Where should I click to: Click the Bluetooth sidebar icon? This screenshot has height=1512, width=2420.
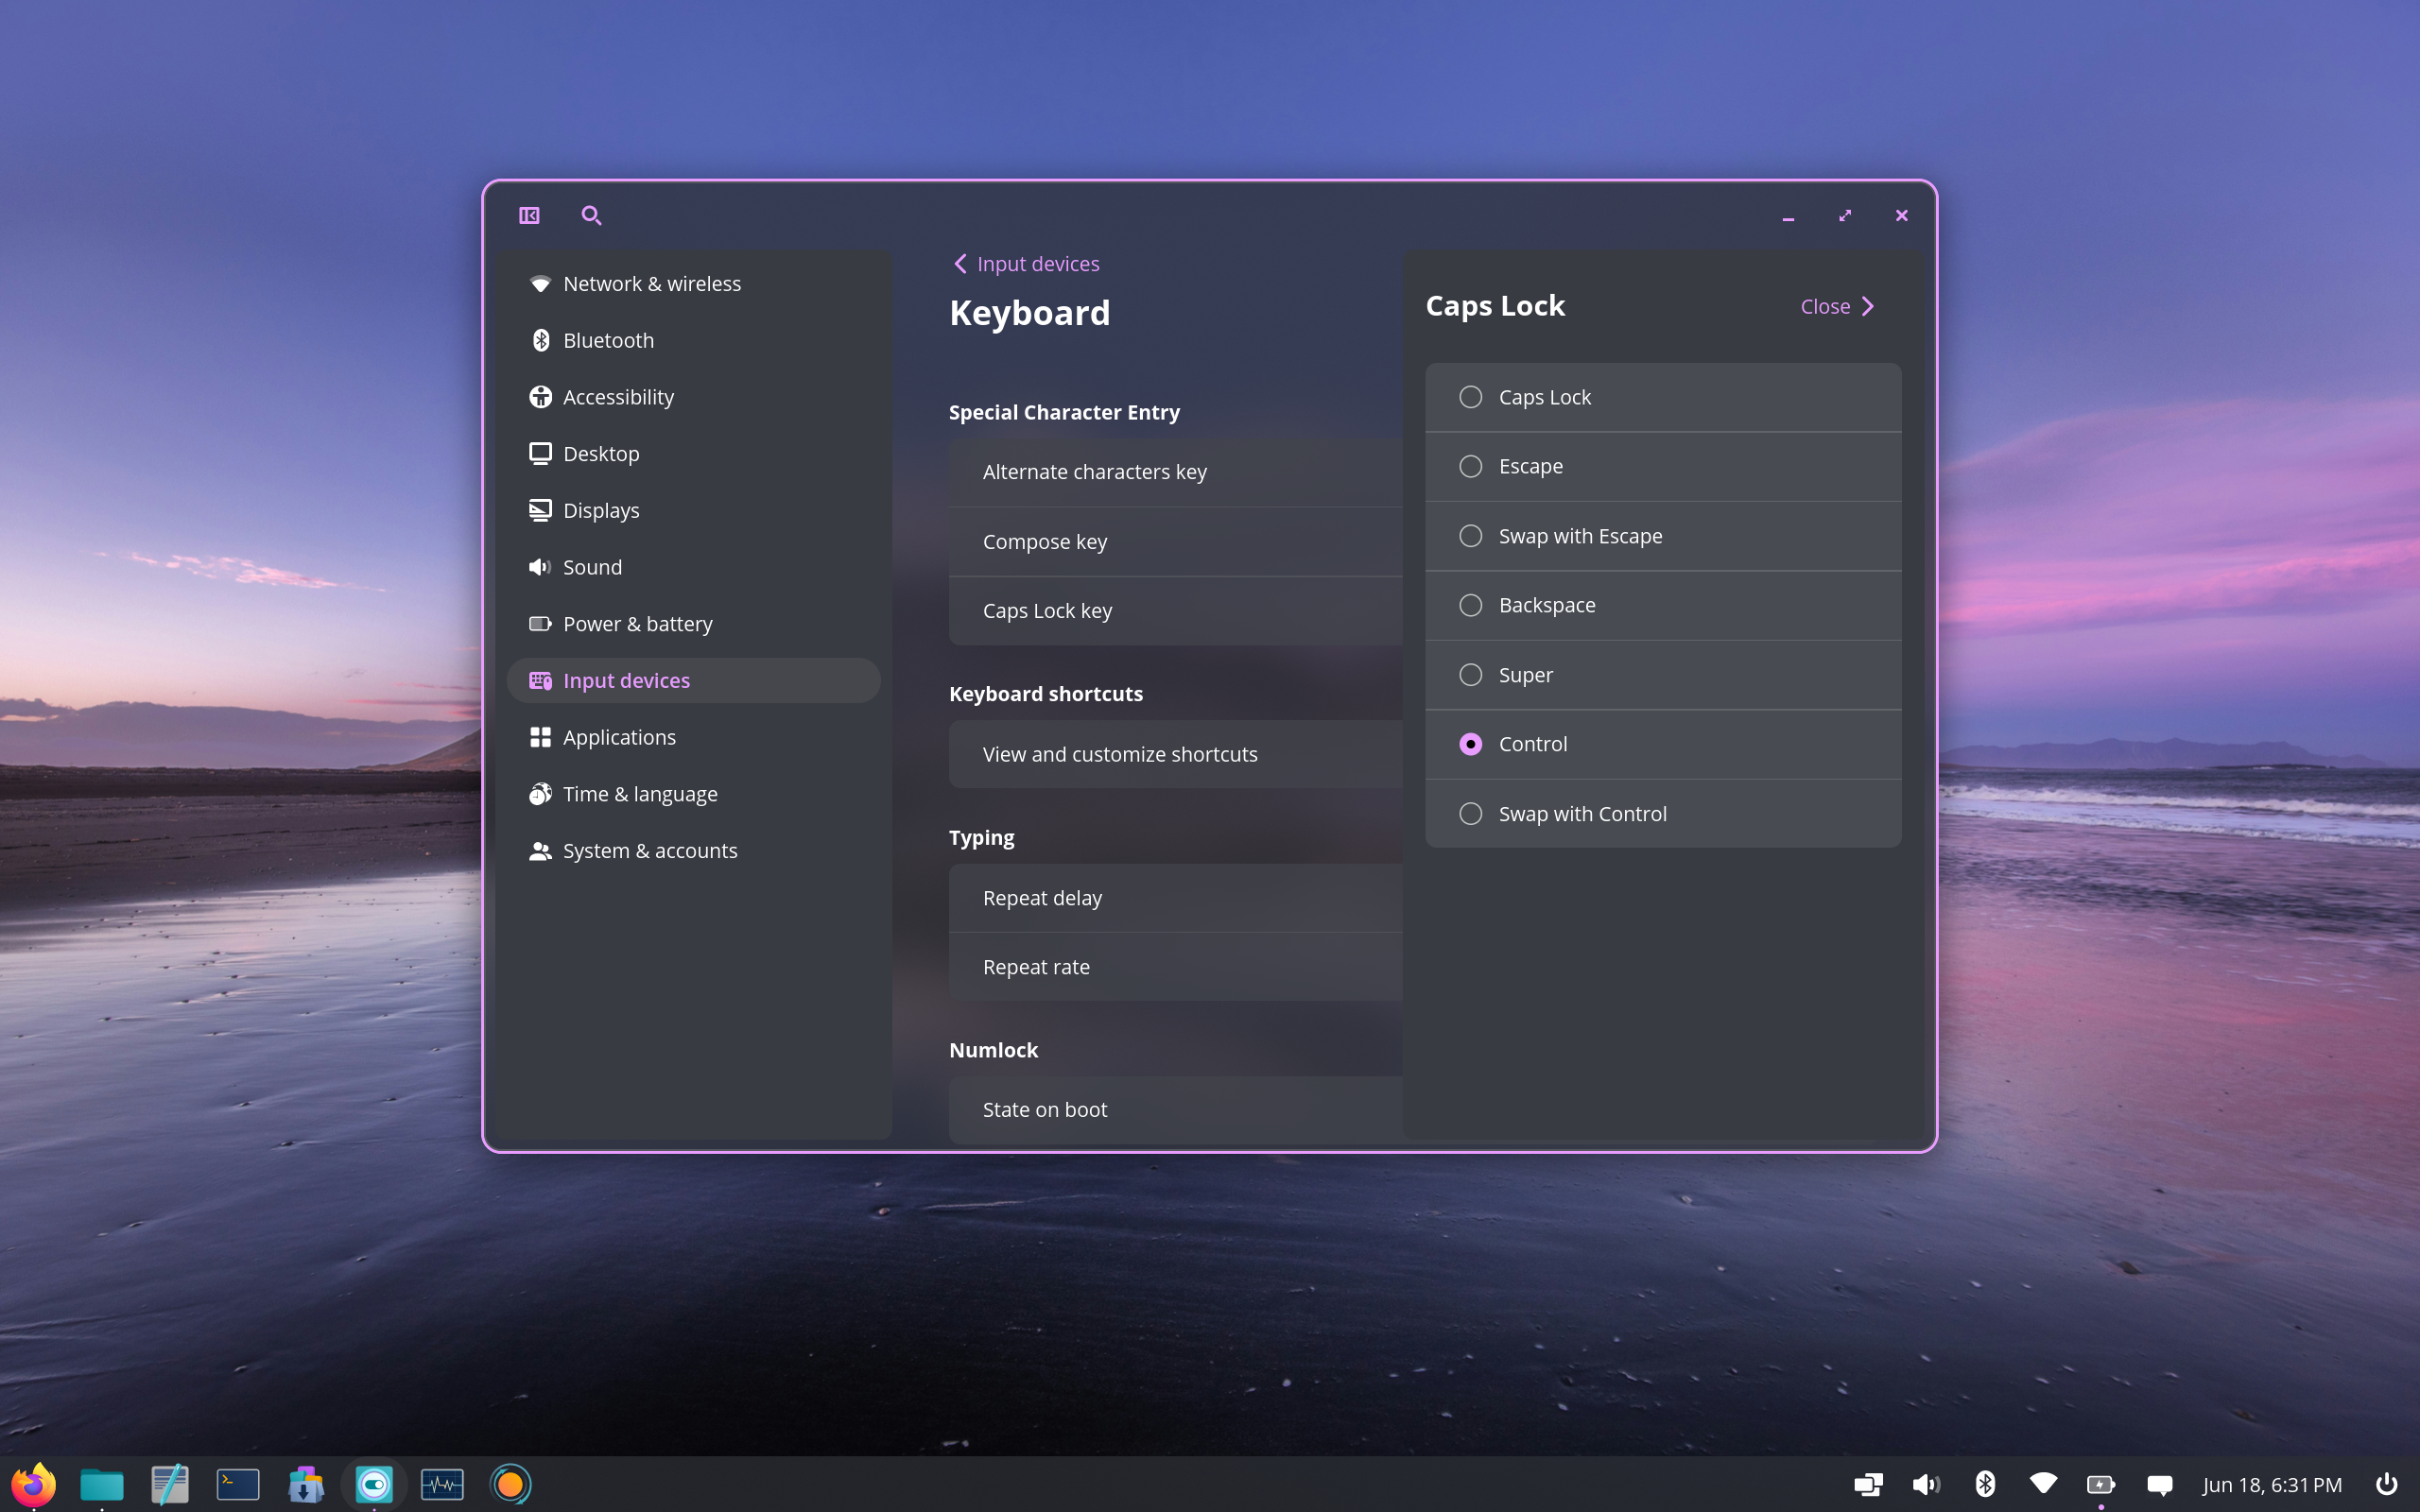(540, 340)
